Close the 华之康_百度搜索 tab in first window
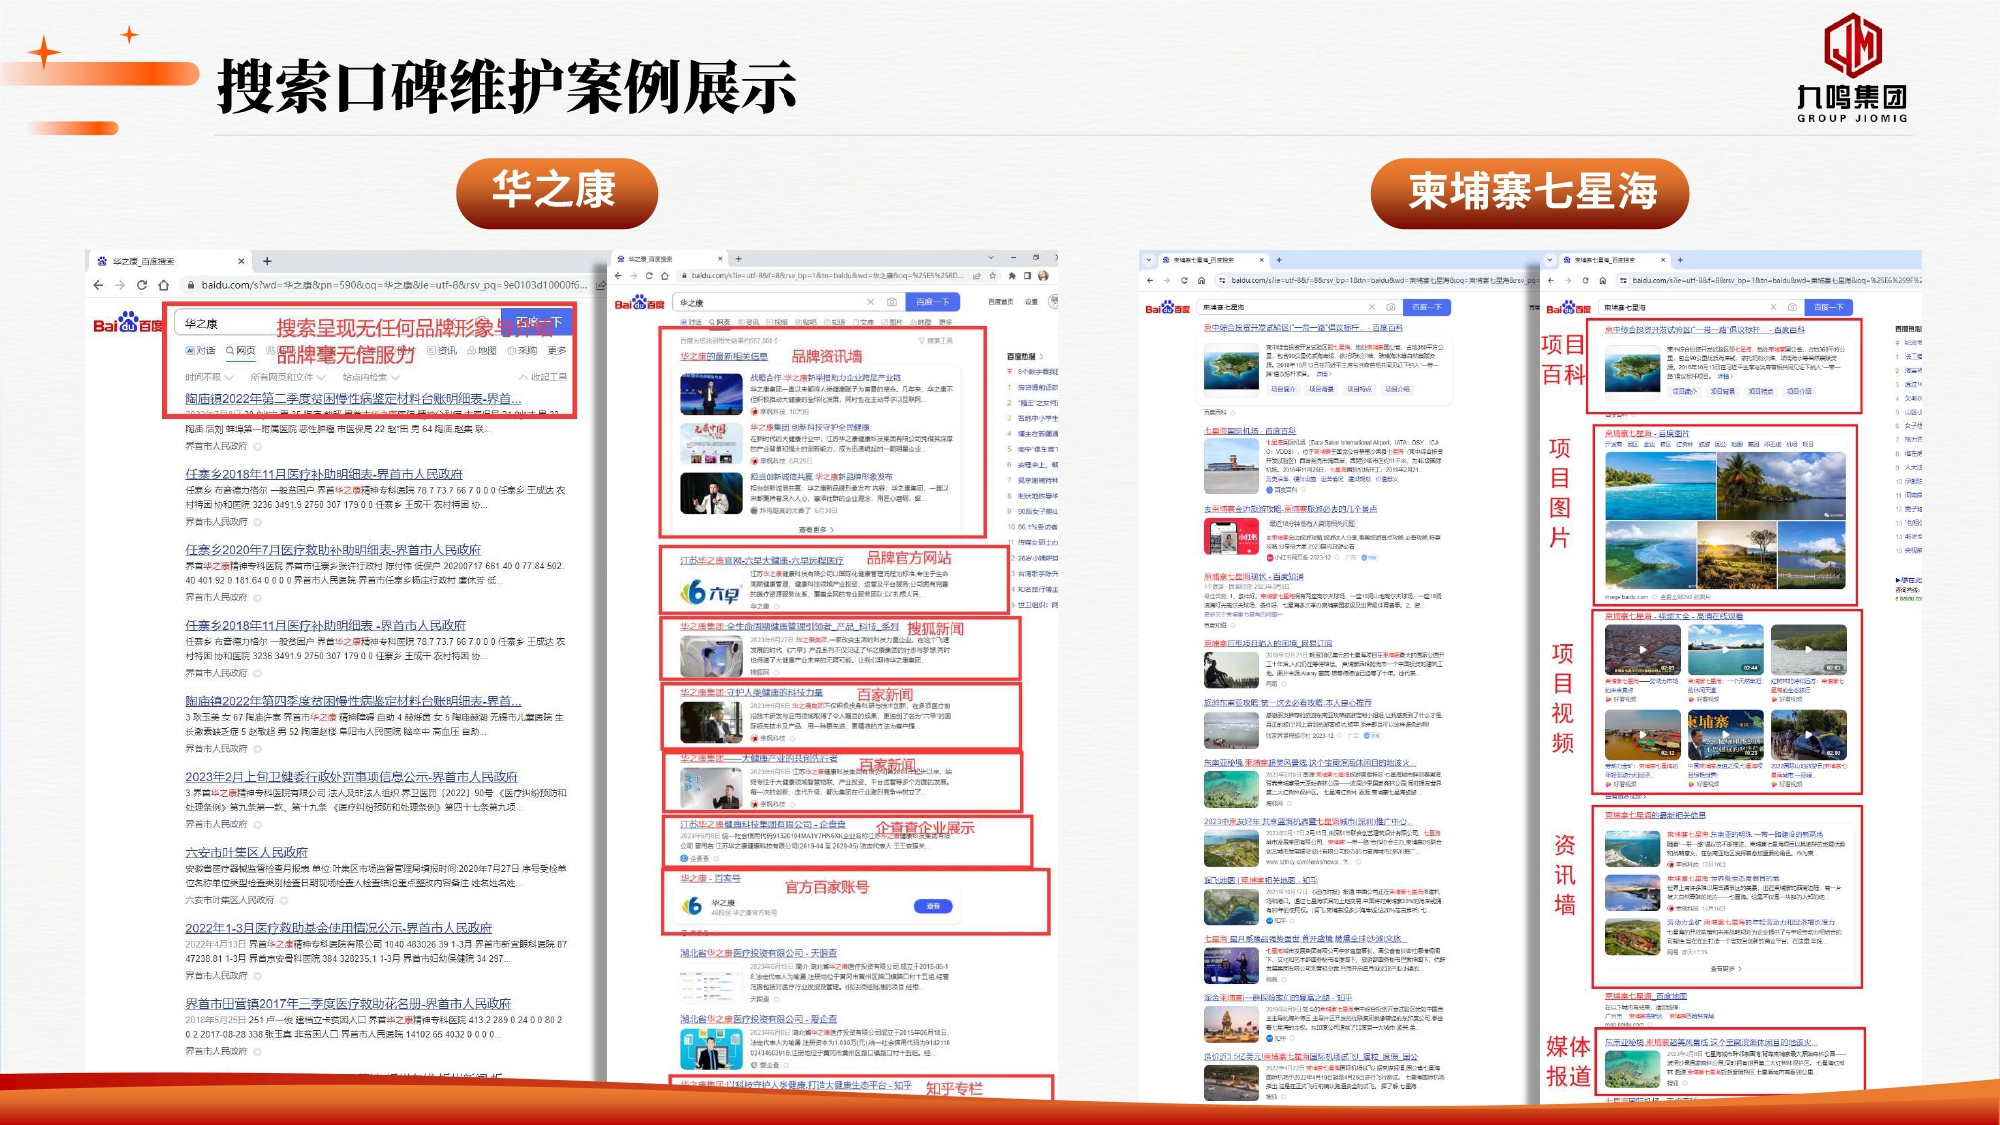Viewport: 2000px width, 1125px height. pos(241,261)
